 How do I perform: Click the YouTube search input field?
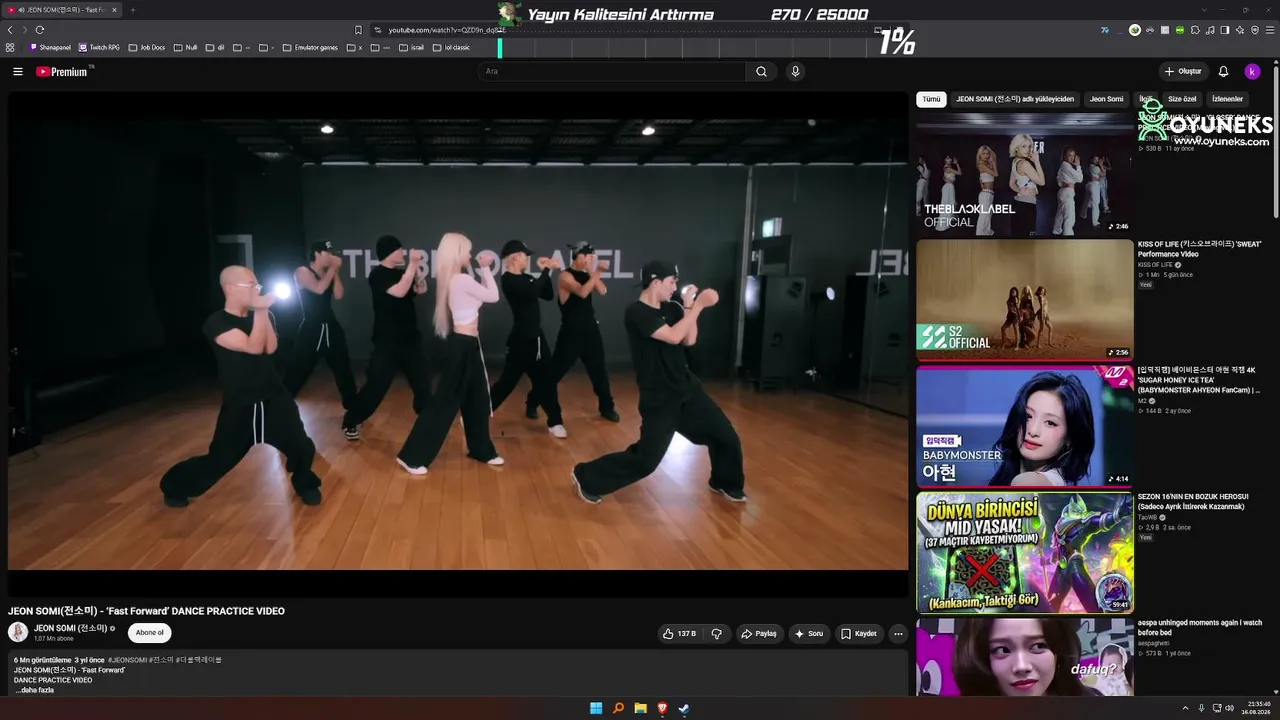click(x=612, y=71)
